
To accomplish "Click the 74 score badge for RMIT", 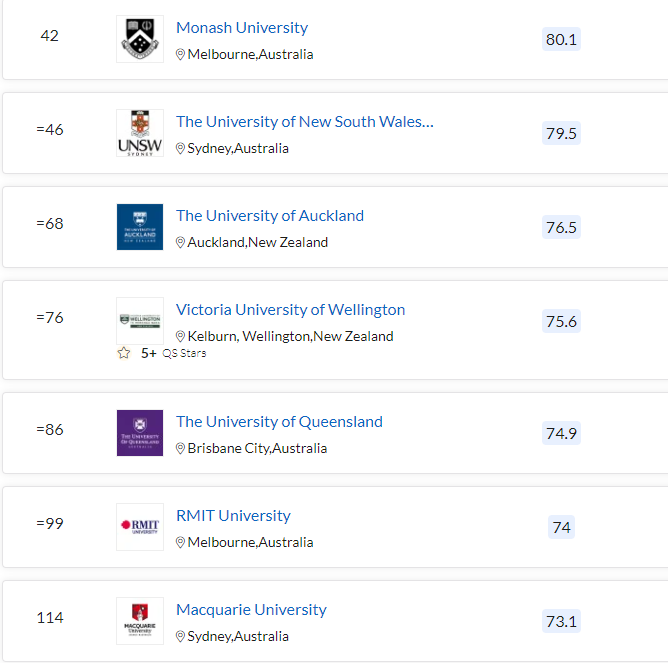I will [x=561, y=527].
